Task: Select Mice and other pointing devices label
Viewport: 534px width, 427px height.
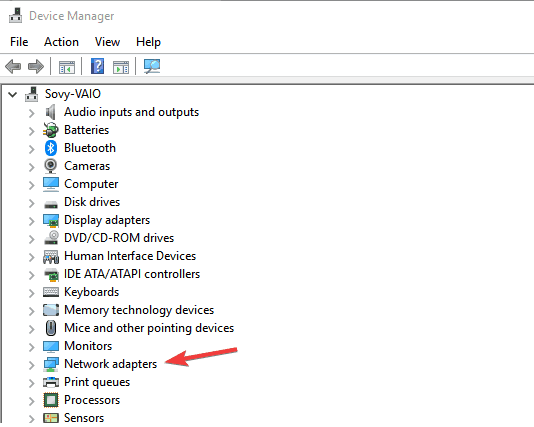Action: coord(149,328)
